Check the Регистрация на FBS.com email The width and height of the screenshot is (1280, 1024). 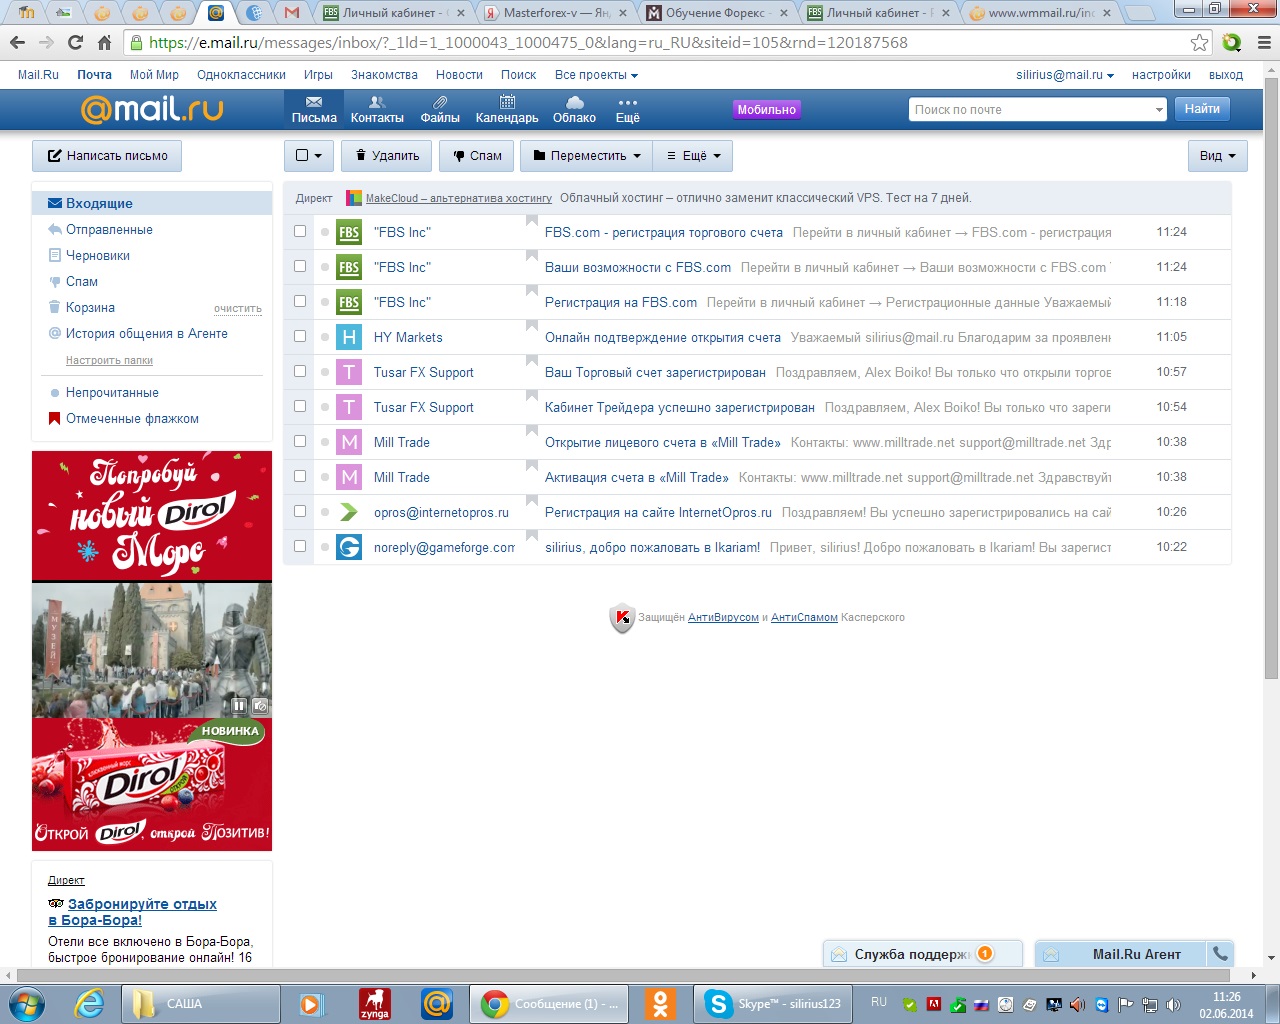pos(300,301)
